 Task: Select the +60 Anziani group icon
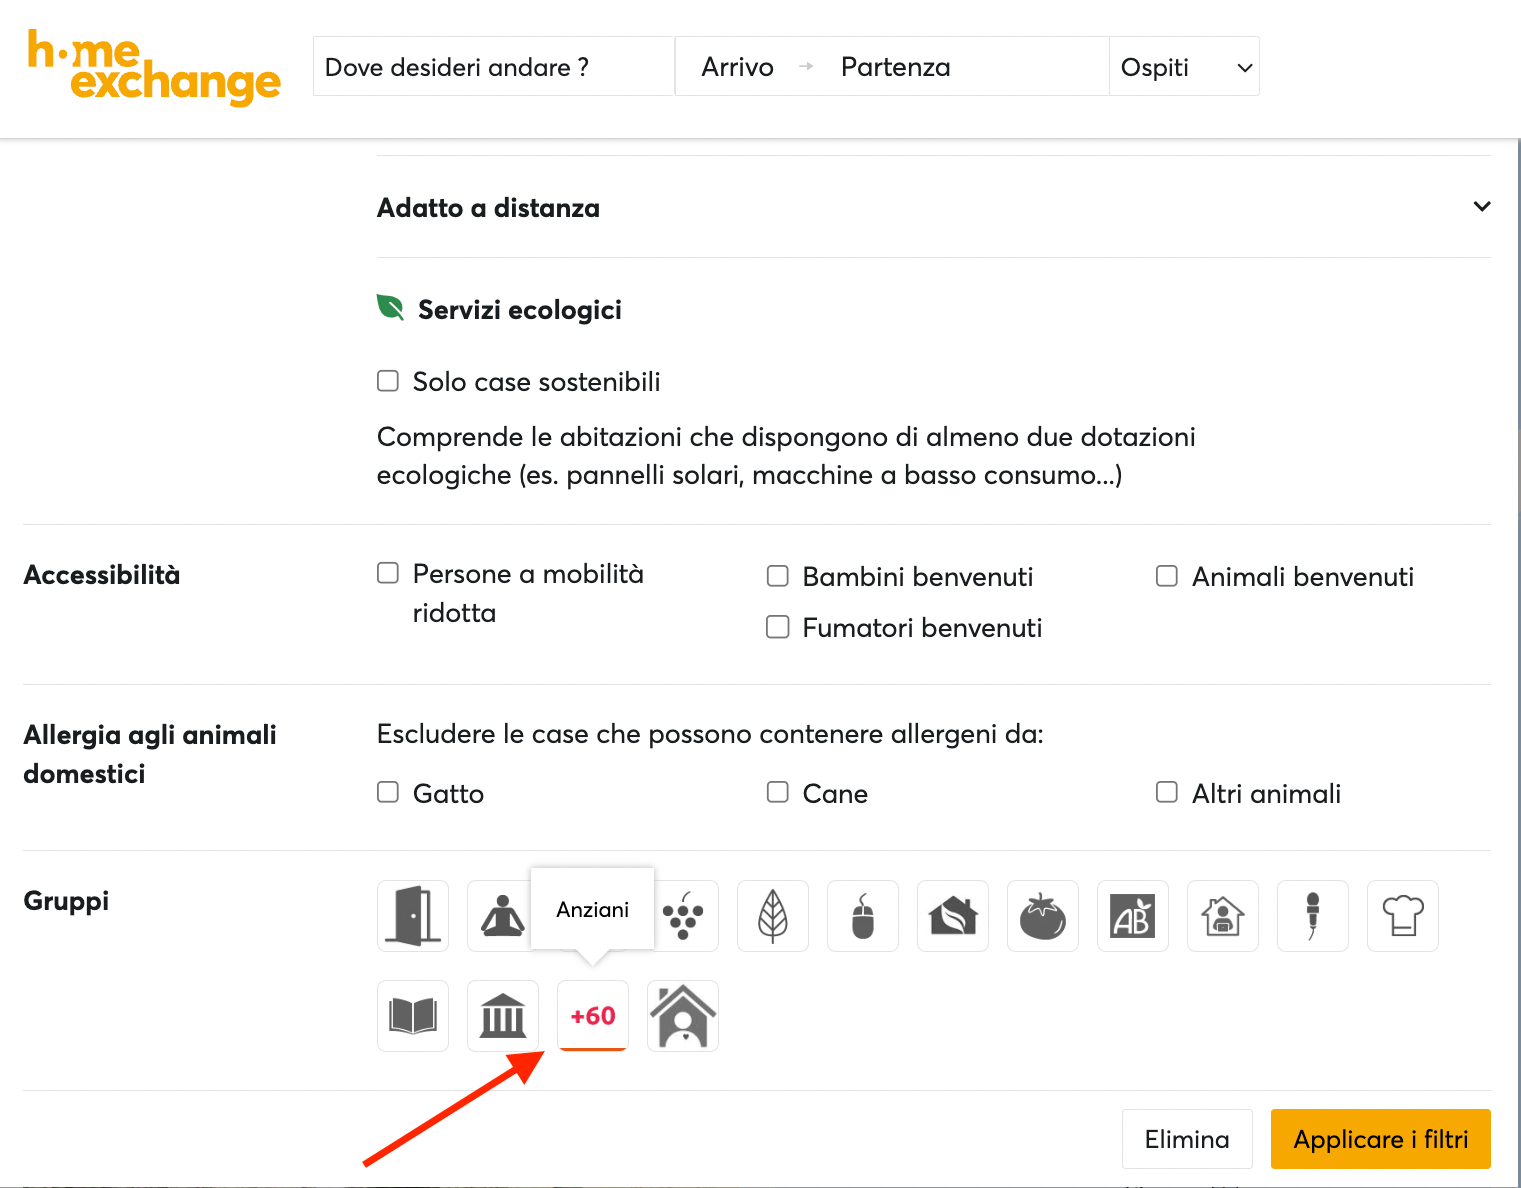coord(592,1015)
